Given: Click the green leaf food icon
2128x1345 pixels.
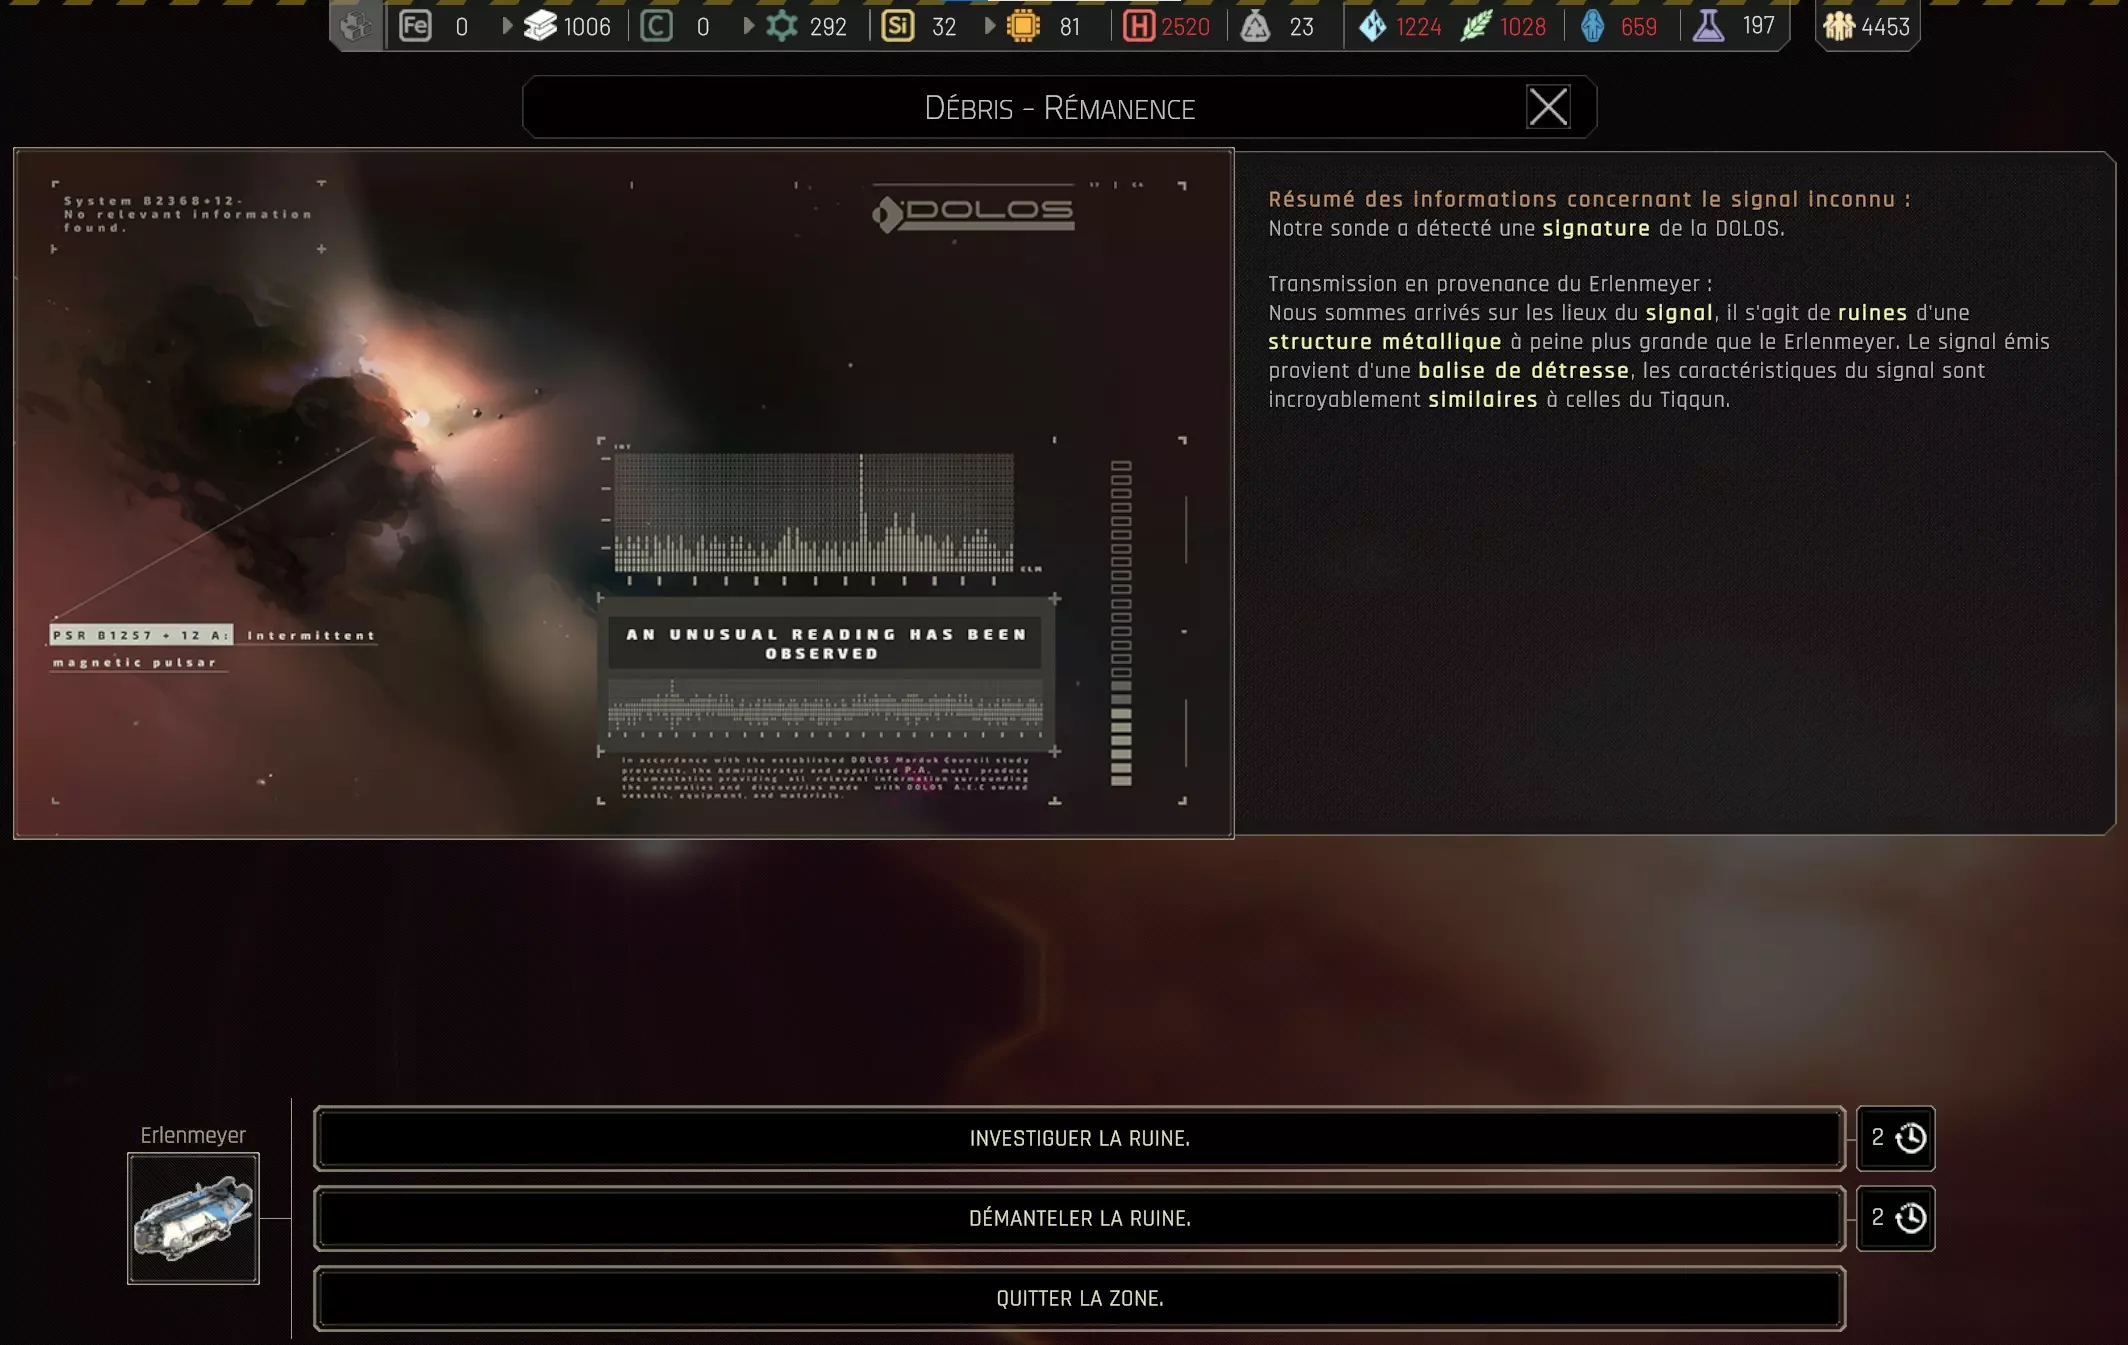Looking at the screenshot, I should (x=1476, y=26).
